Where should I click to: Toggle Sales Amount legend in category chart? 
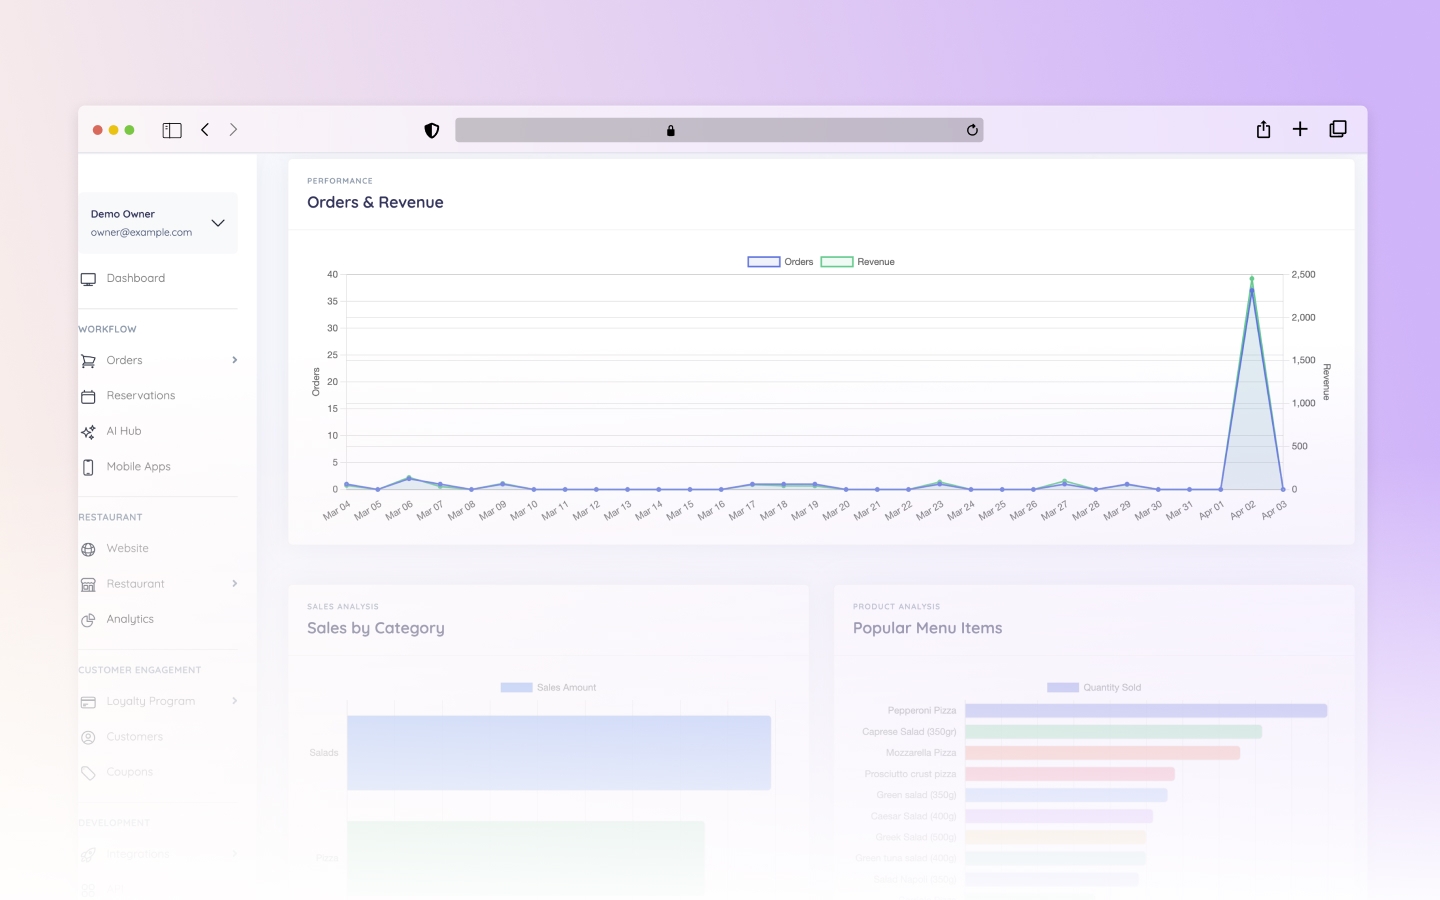point(548,688)
